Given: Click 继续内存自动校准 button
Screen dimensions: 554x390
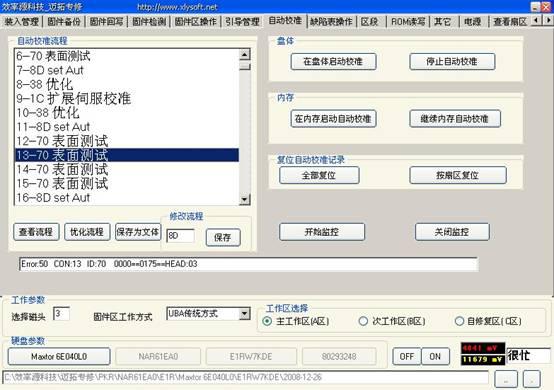Looking at the screenshot, I should pyautogui.click(x=455, y=119).
